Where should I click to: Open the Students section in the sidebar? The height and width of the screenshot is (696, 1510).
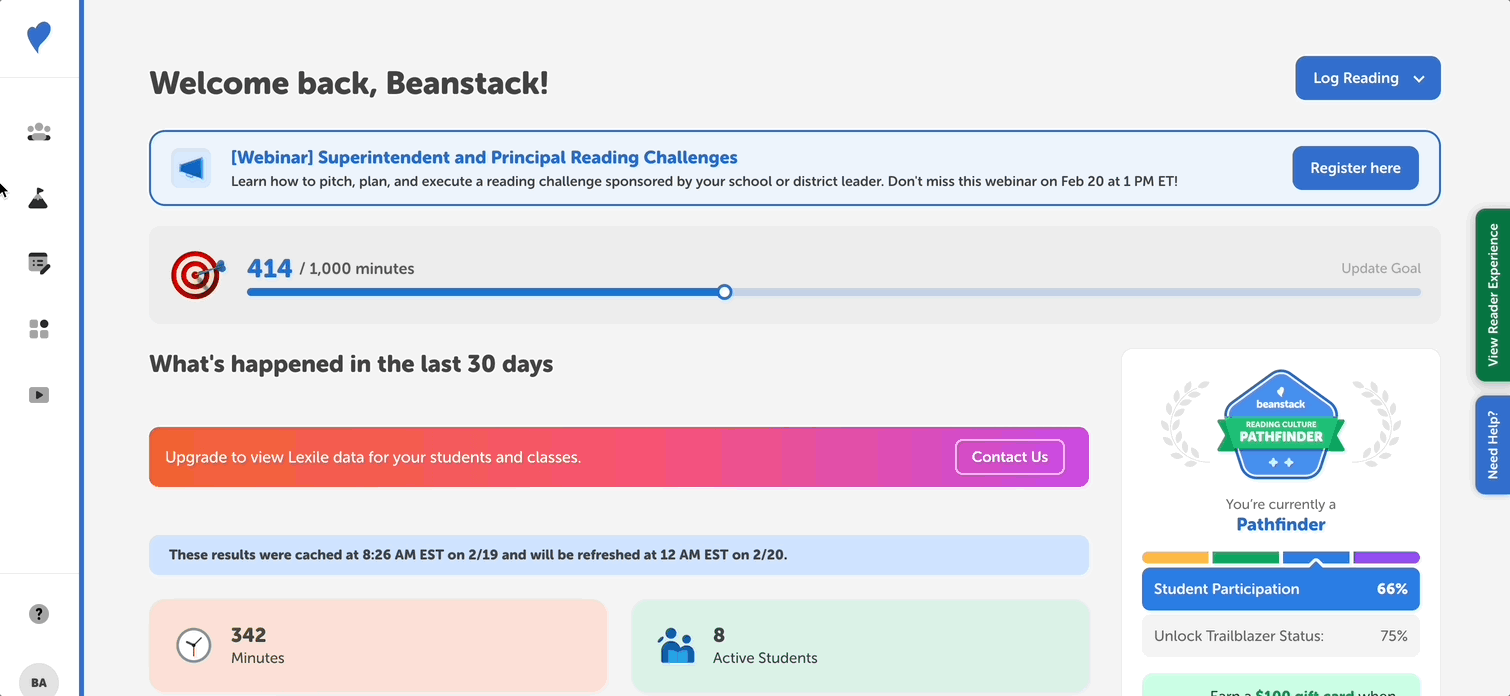click(x=38, y=131)
